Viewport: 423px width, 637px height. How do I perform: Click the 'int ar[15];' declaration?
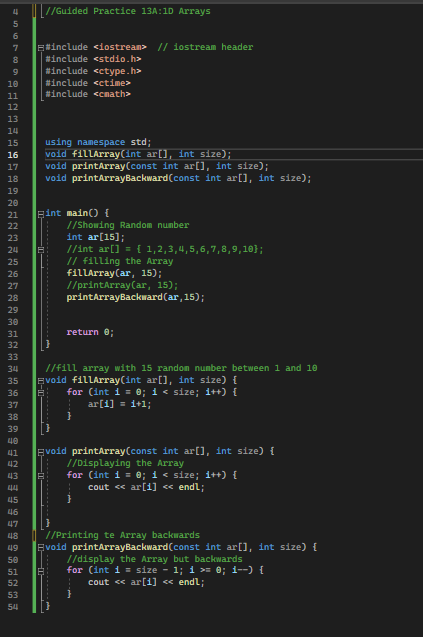point(95,237)
